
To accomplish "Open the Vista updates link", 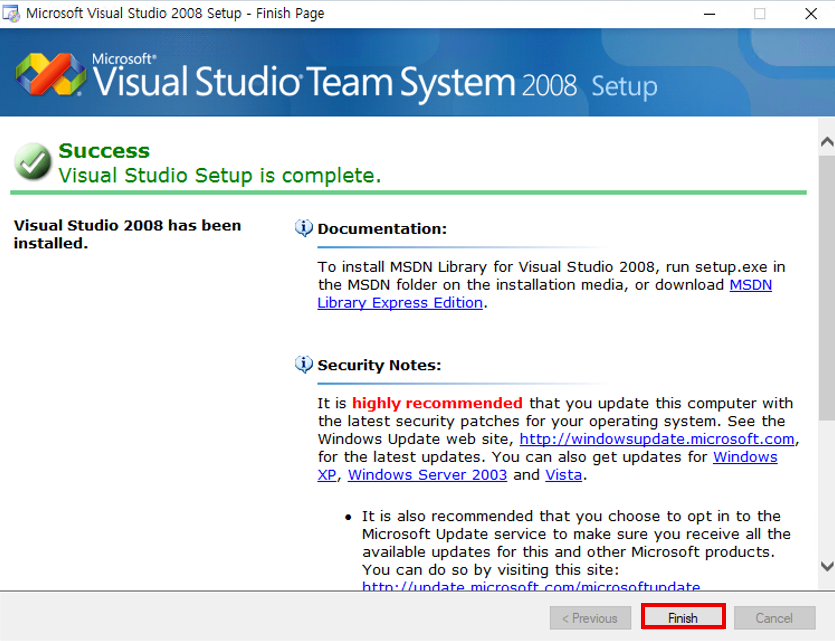I will (563, 475).
